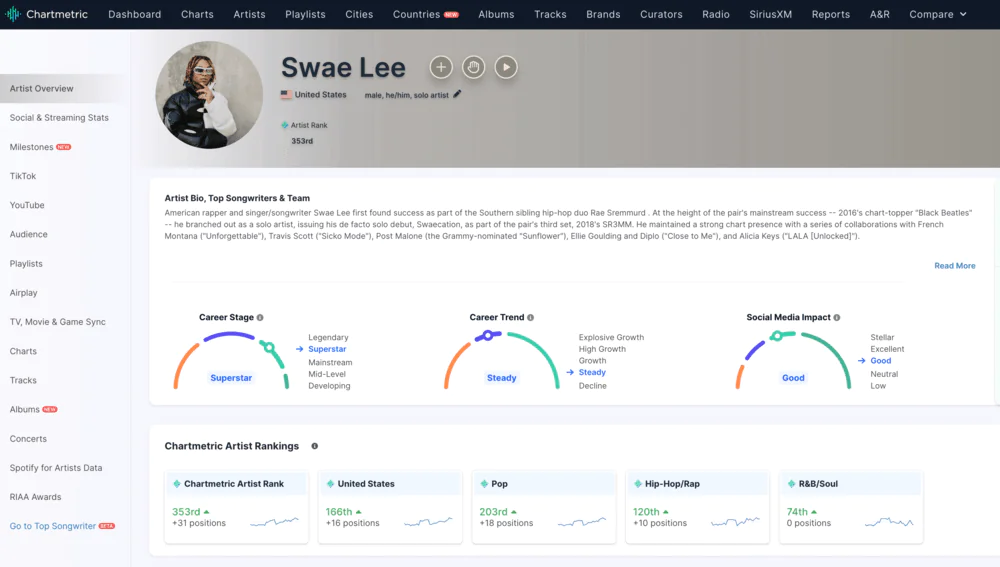This screenshot has width=1000, height=567.
Task: Open the Cities navigation item
Action: coord(359,14)
